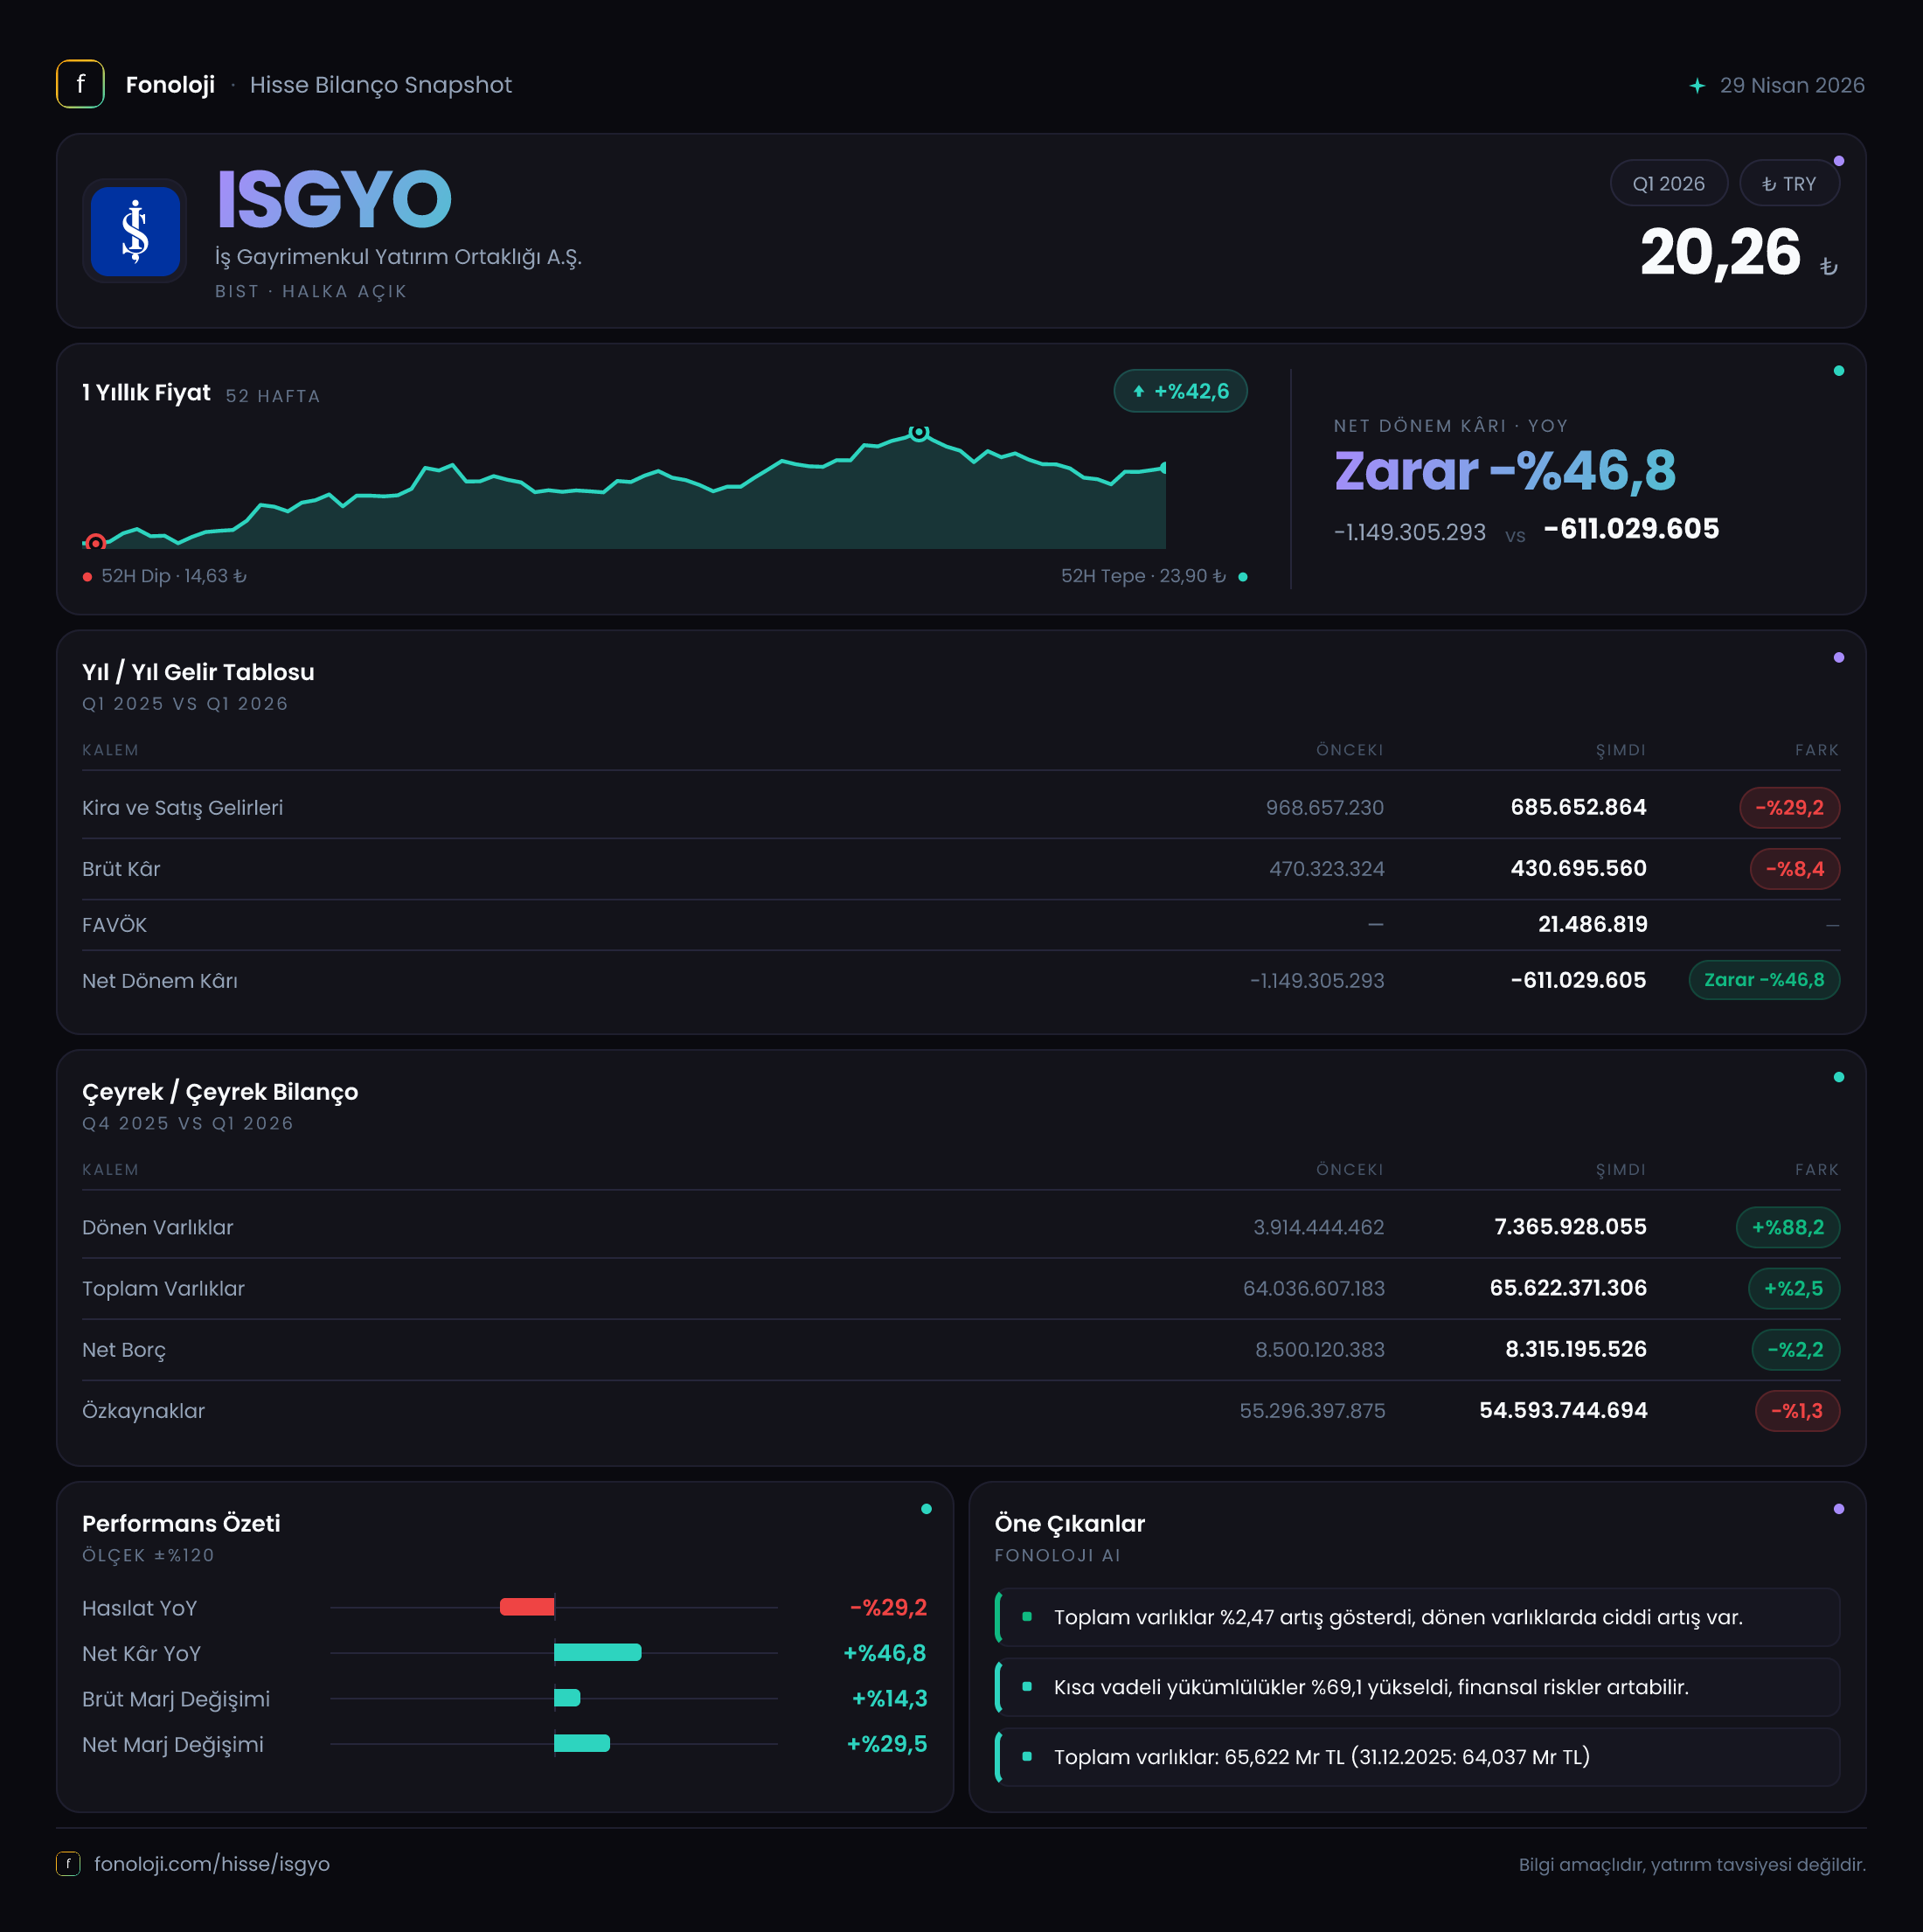Click the Dönen Varlıklar value 7.365.928.055
Viewport: 1923px width, 1932px height.
point(1570,1227)
